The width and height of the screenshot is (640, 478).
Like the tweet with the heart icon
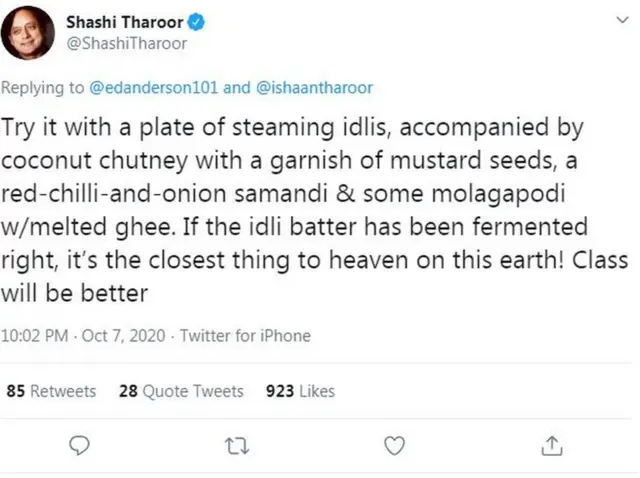click(x=395, y=444)
